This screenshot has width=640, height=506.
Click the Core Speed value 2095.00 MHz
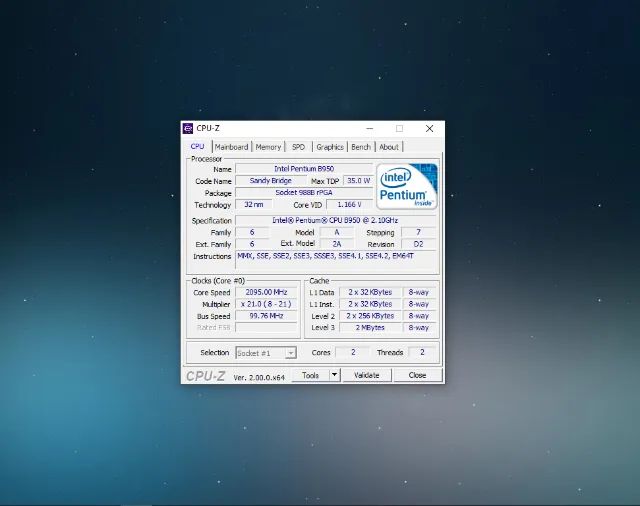[x=267, y=292]
